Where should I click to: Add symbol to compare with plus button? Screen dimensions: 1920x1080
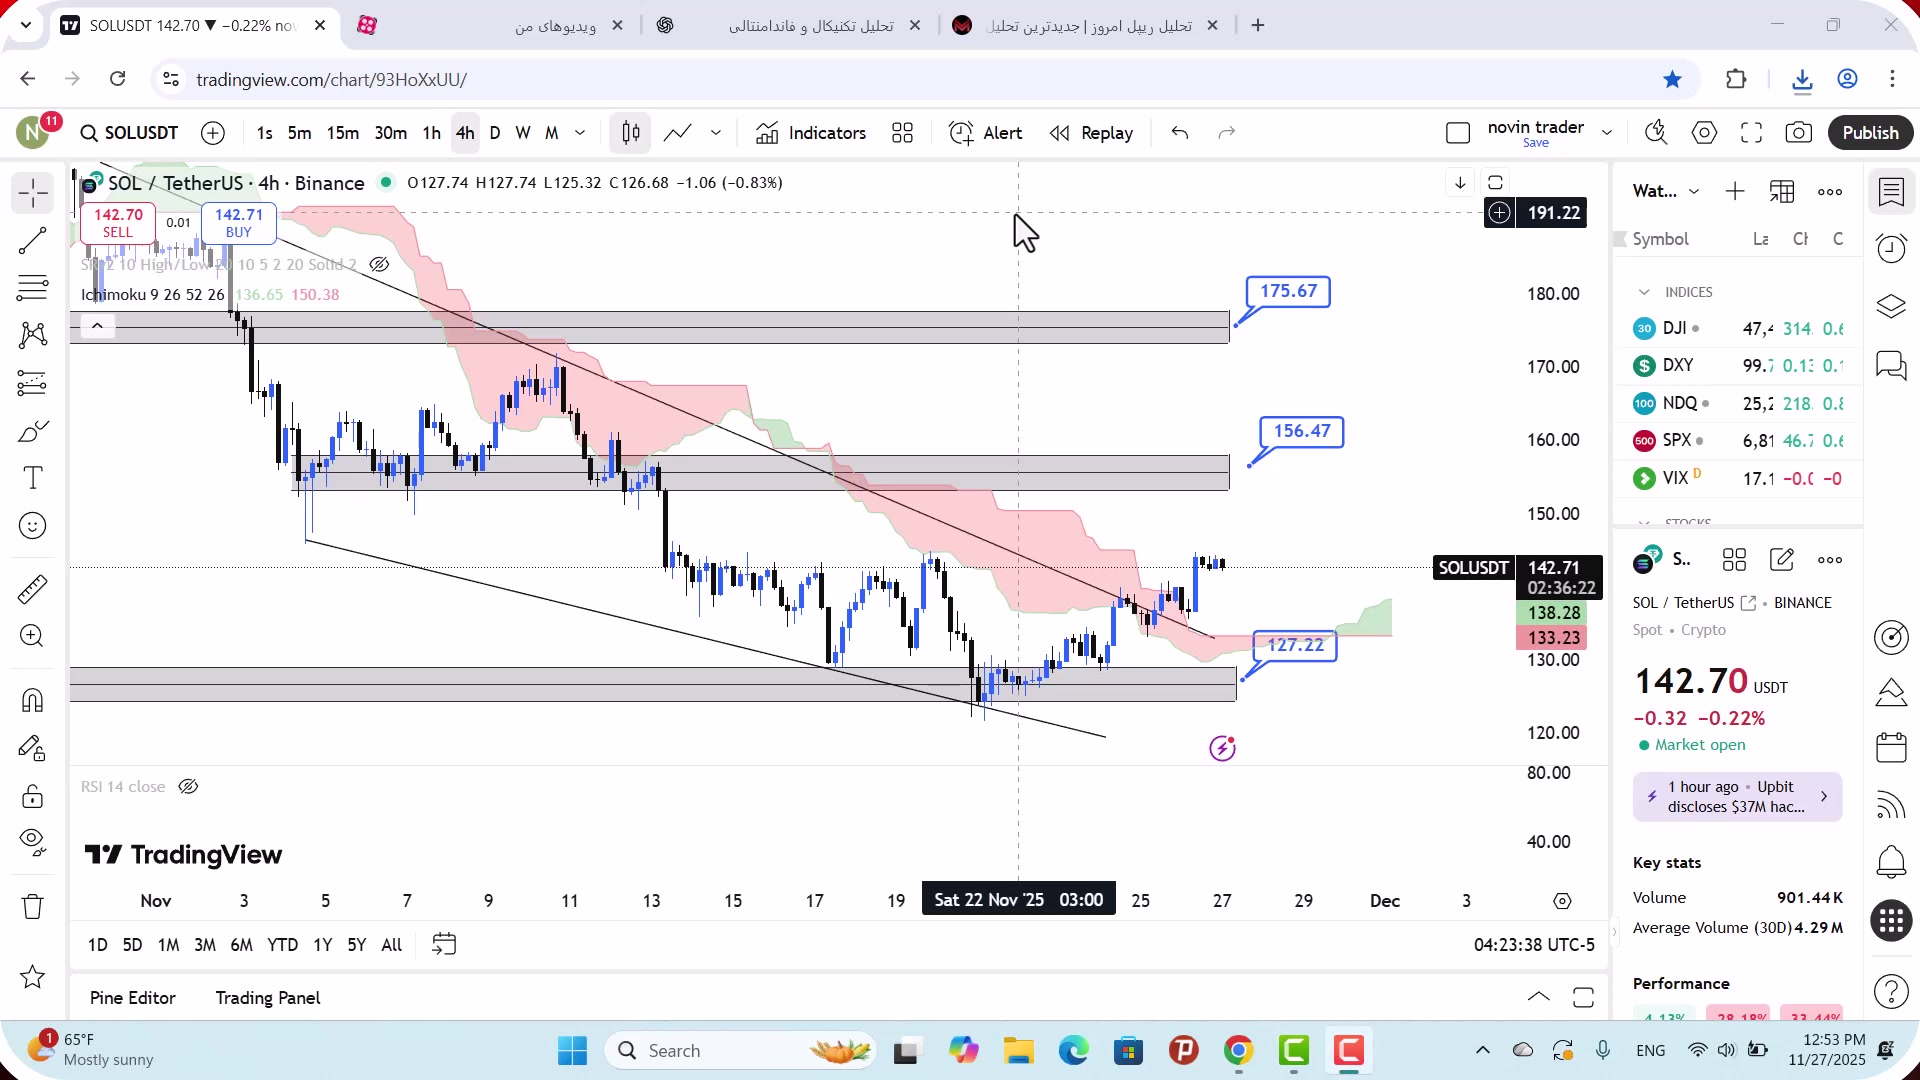point(213,133)
